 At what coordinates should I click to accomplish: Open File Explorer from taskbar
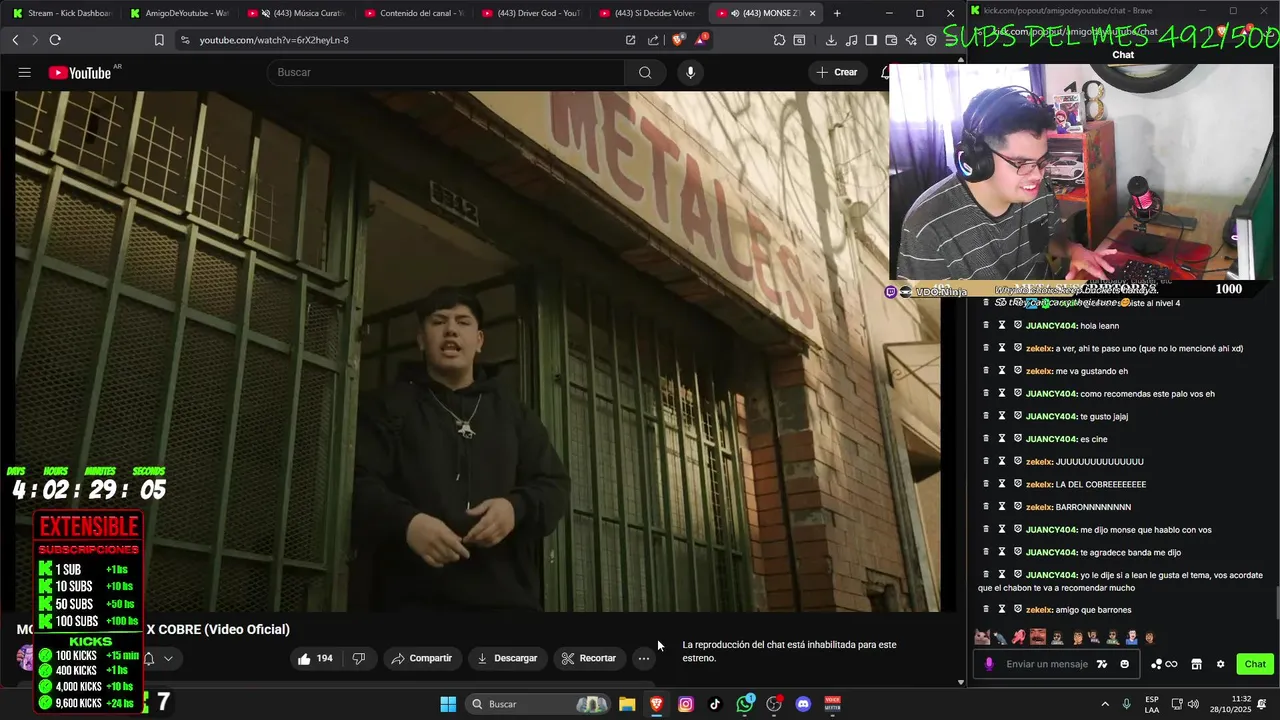pos(627,704)
